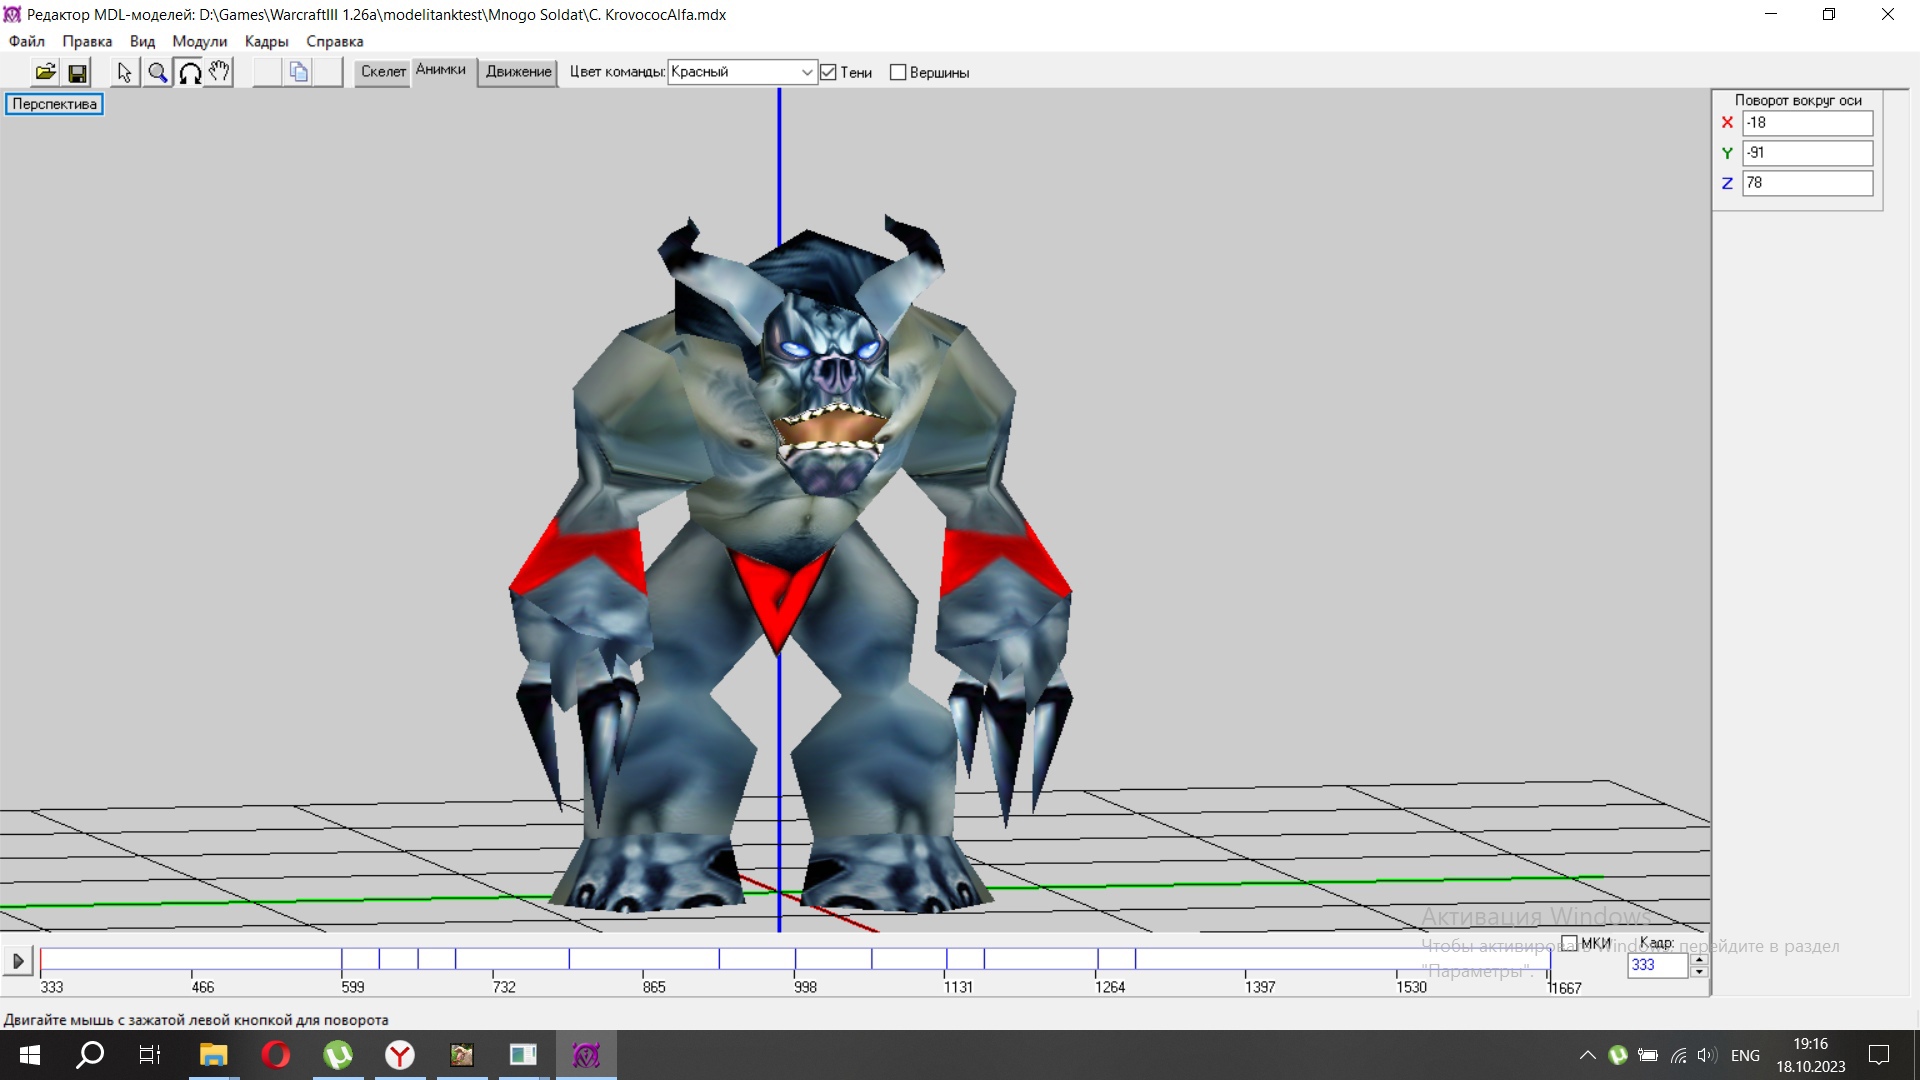The height and width of the screenshot is (1080, 1920).
Task: Open the Цвет команды color dropdown
Action: (x=806, y=72)
